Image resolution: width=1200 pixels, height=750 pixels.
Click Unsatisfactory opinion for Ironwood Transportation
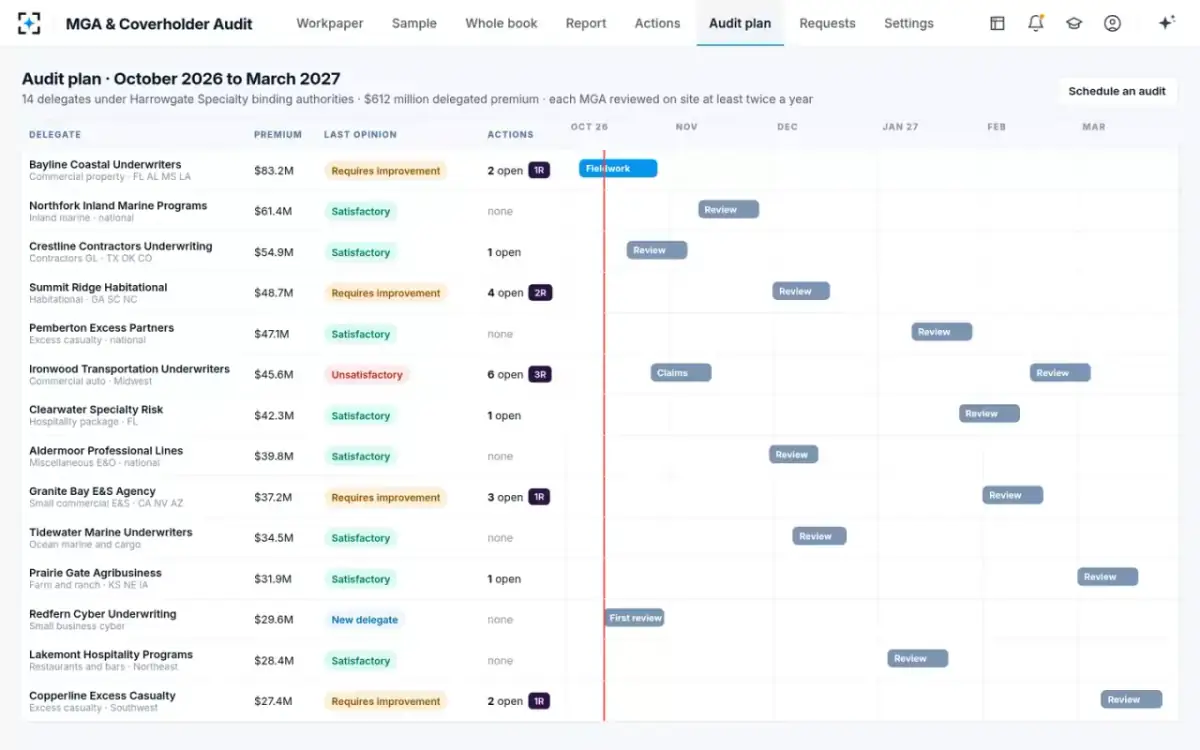[x=367, y=375]
